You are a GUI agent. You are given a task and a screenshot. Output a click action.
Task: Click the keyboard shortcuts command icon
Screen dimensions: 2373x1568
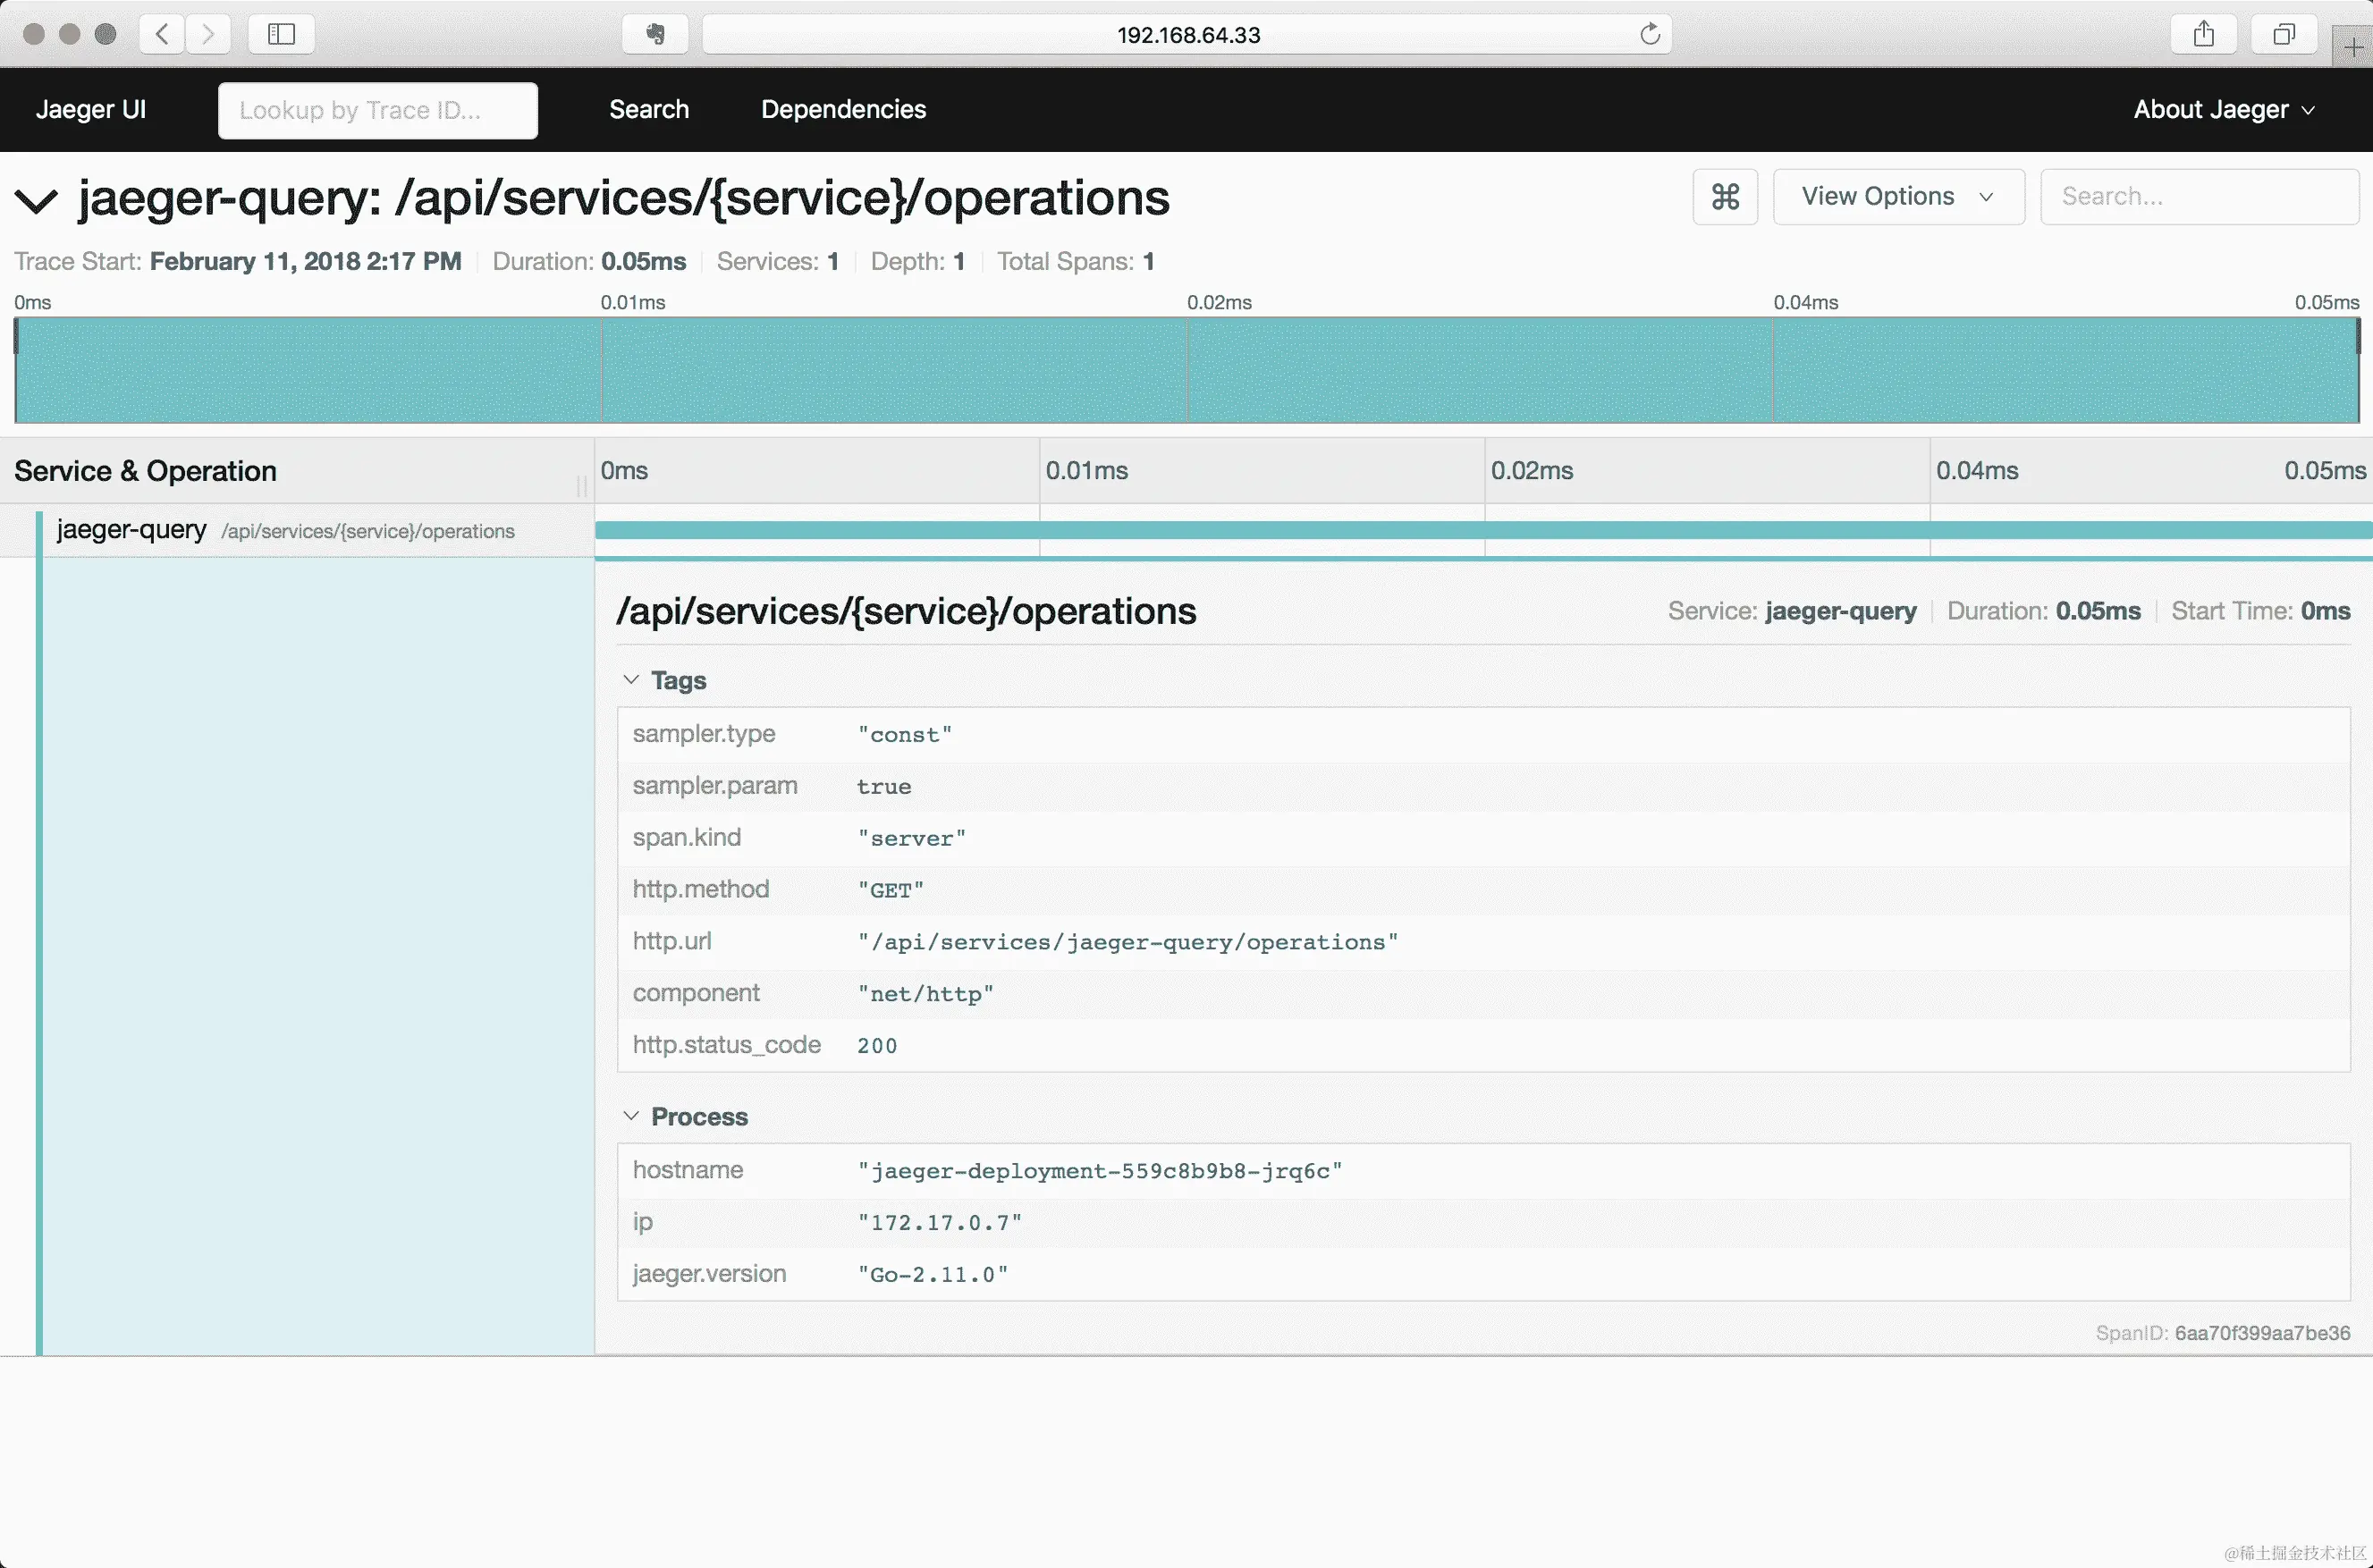[1725, 197]
